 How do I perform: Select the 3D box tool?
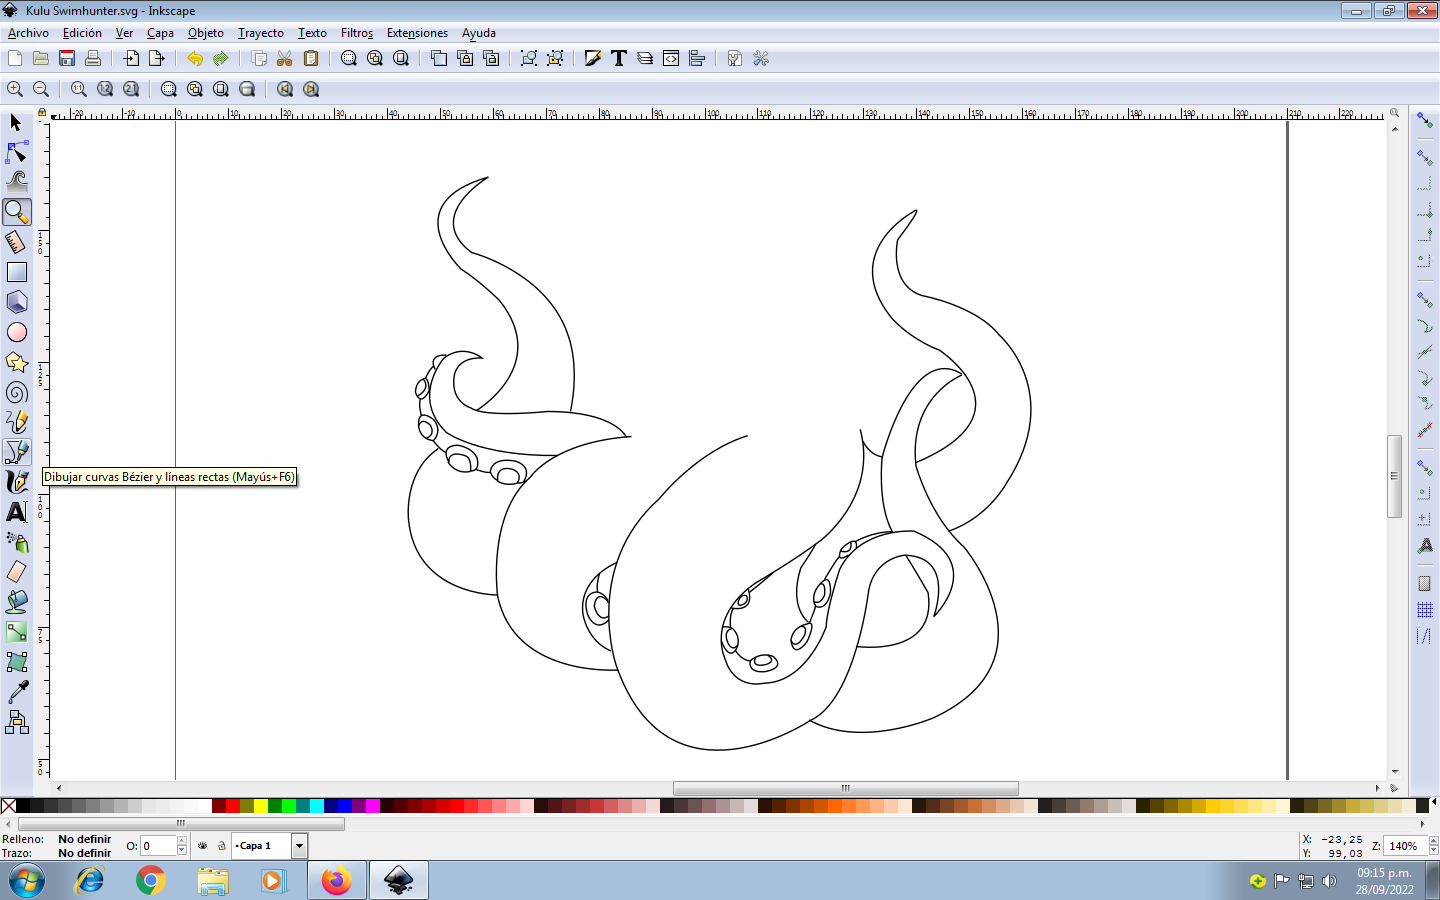pos(16,302)
